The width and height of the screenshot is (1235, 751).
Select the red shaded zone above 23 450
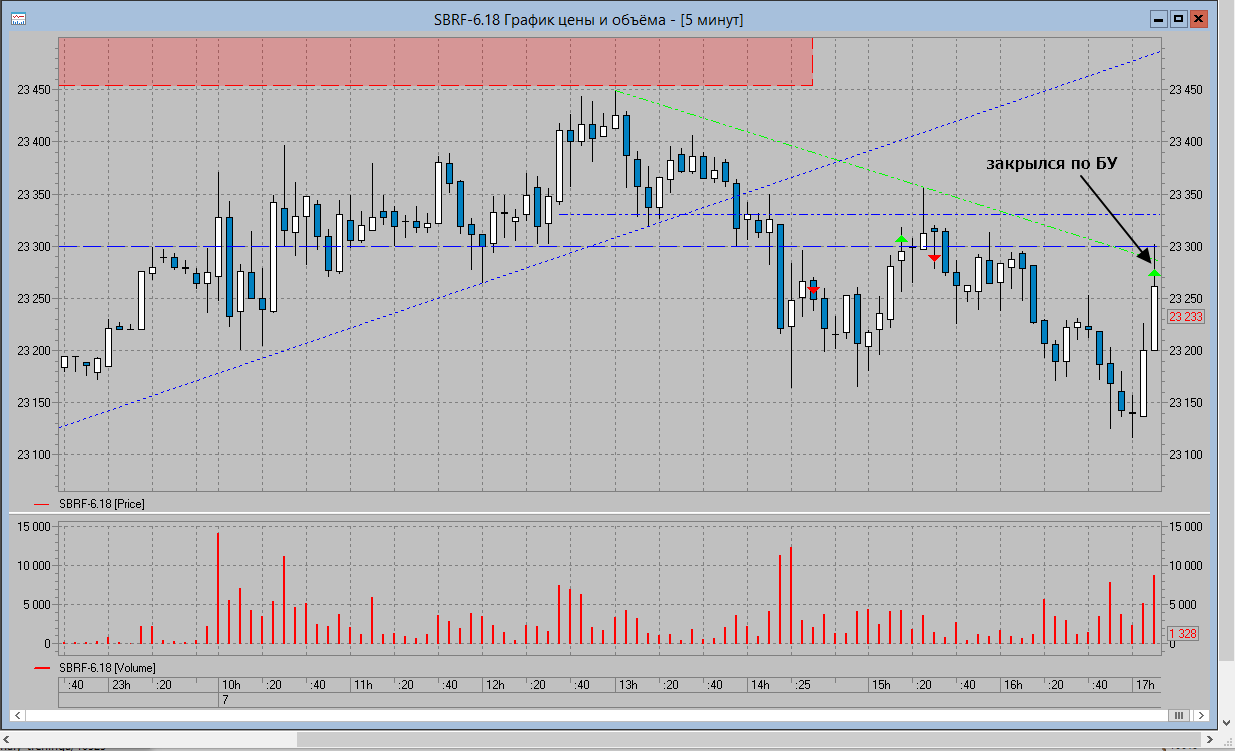435,62
